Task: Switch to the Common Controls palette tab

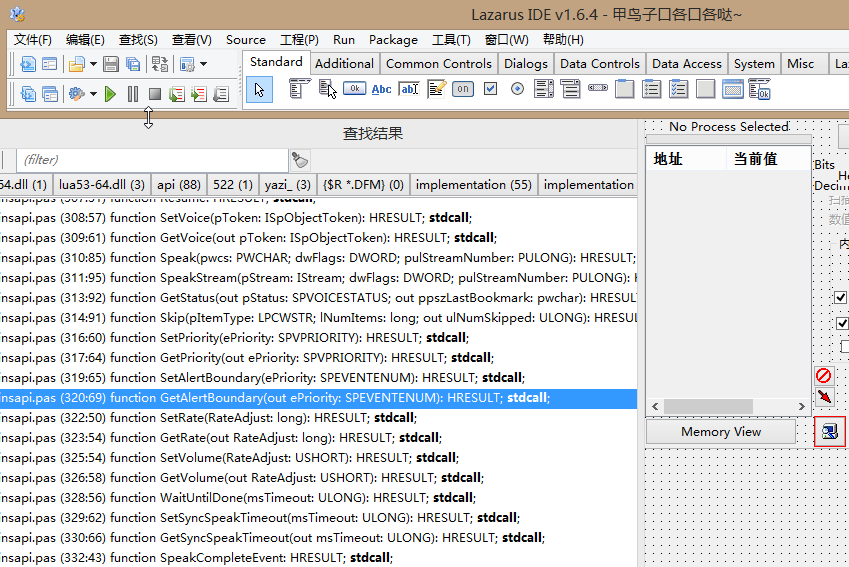Action: click(x=438, y=64)
